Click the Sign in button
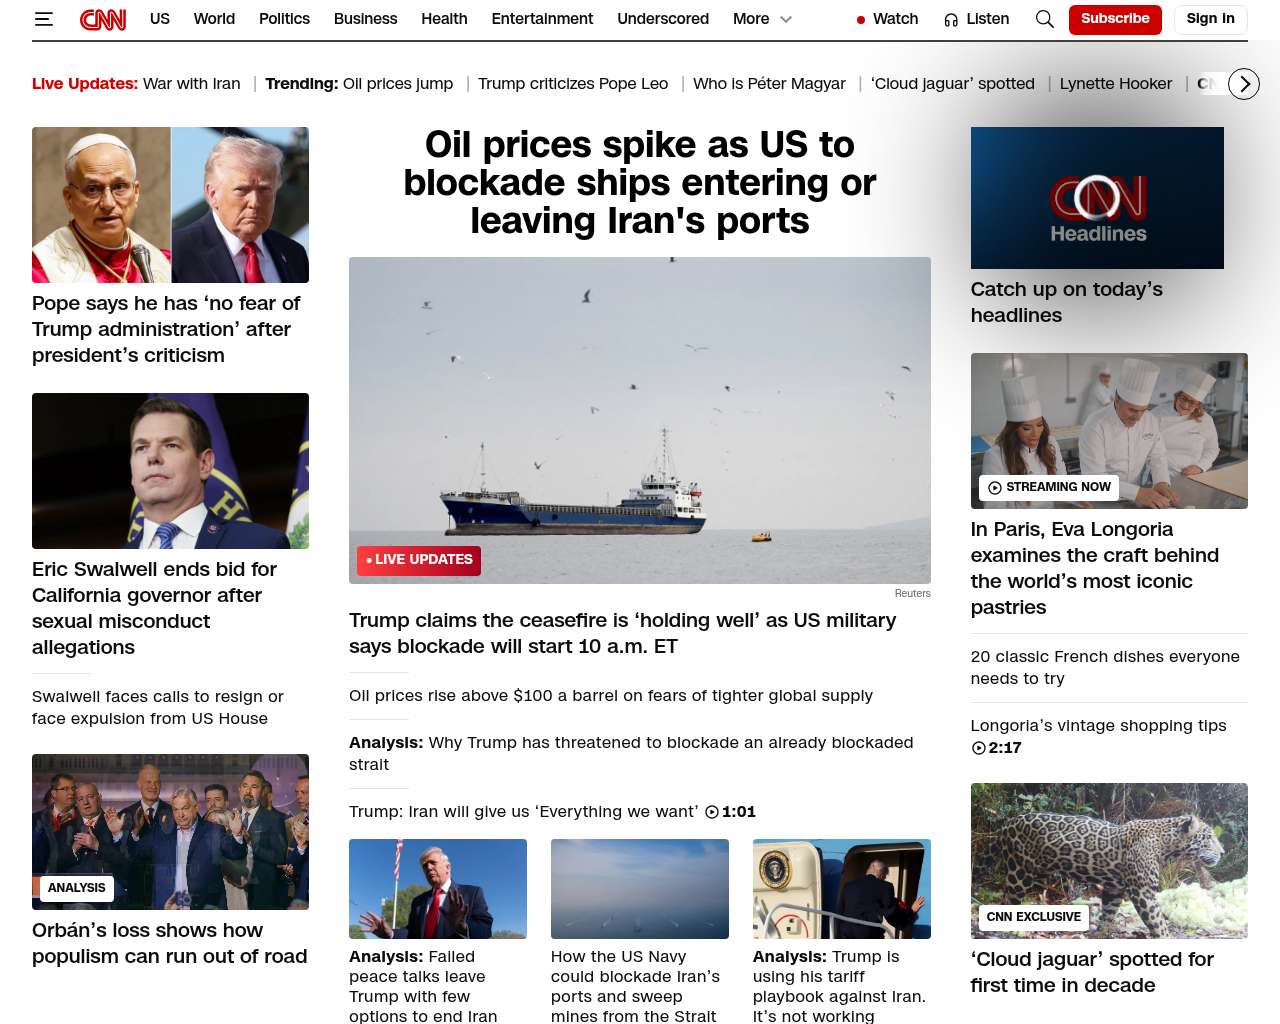Screen dimensions: 1280x1024 pyautogui.click(x=1210, y=19)
